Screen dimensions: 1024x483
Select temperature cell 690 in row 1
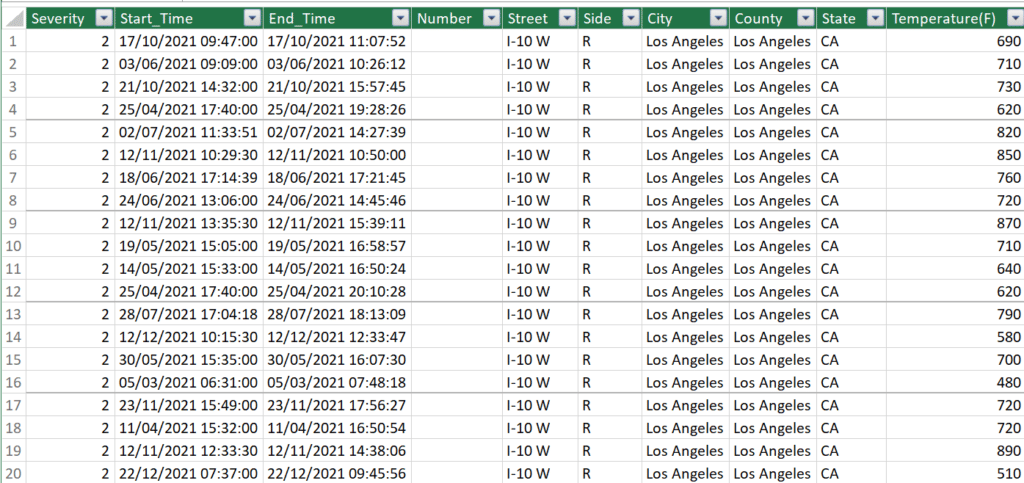(x=955, y=42)
